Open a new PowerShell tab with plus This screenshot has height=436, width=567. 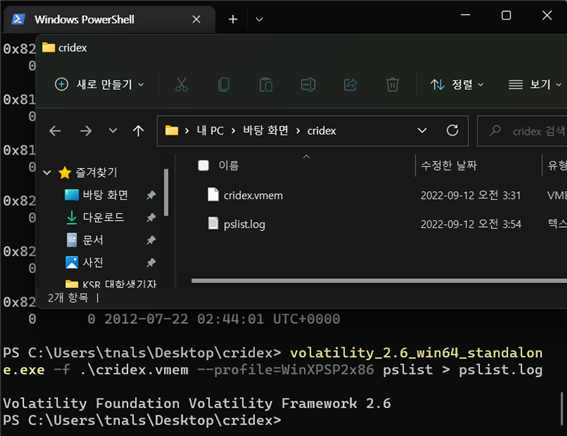coord(233,19)
